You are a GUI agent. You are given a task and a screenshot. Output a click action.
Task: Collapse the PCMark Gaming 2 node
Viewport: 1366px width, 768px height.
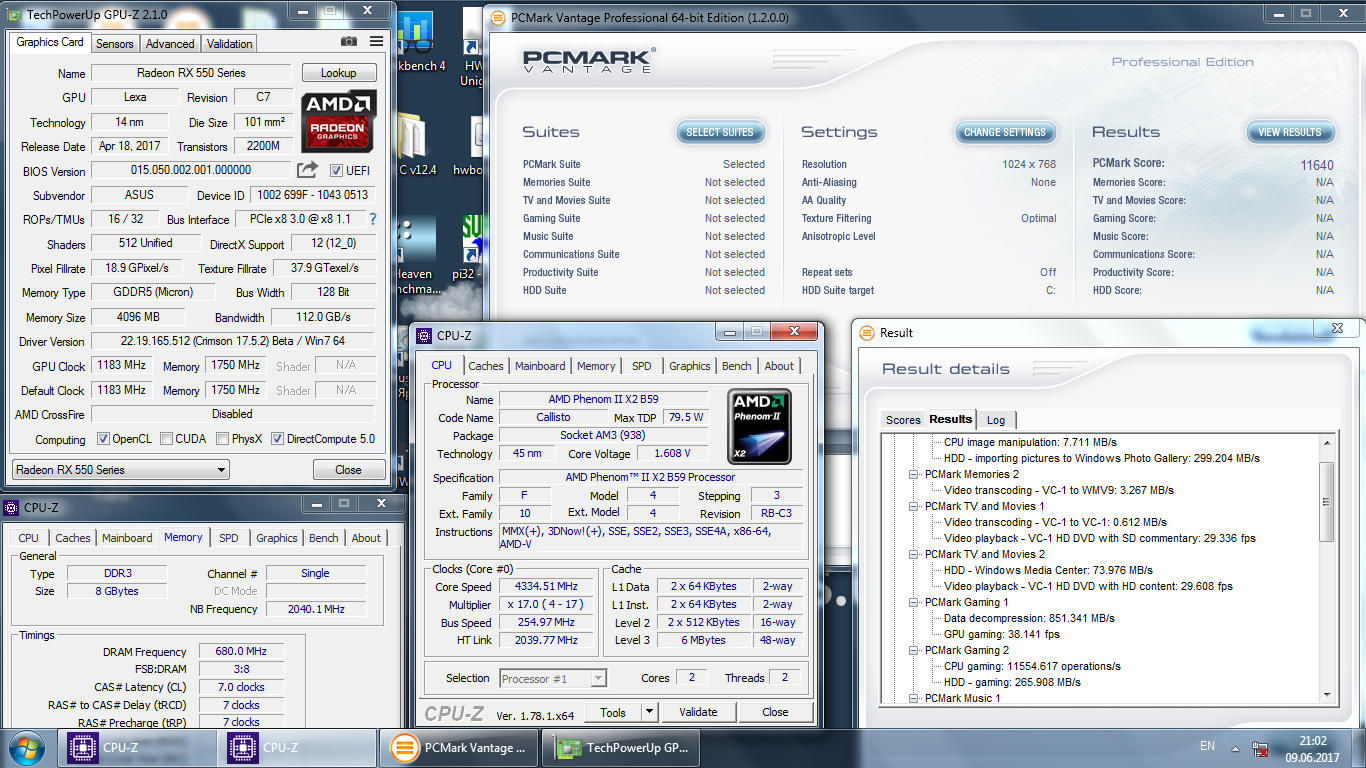[x=913, y=650]
